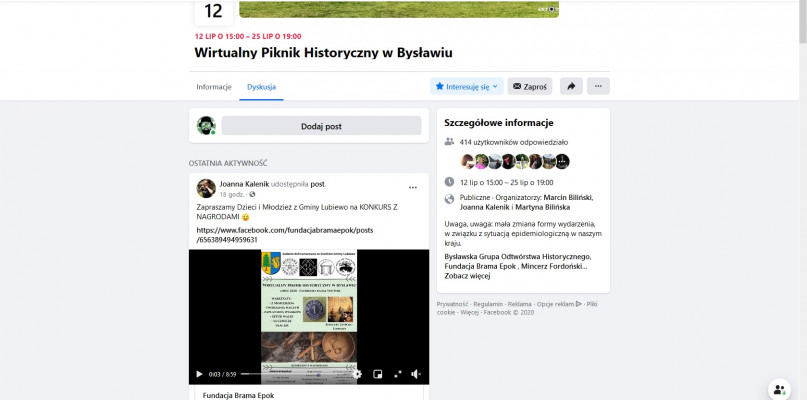Open Joanna Kalenik's profile picture in the post
This screenshot has height=400, width=807.
coord(206,188)
